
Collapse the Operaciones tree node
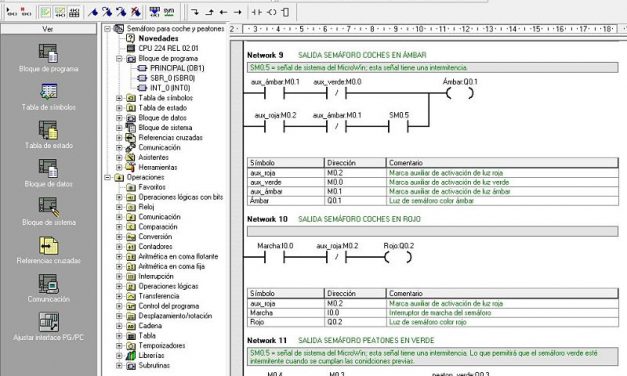coord(108,177)
